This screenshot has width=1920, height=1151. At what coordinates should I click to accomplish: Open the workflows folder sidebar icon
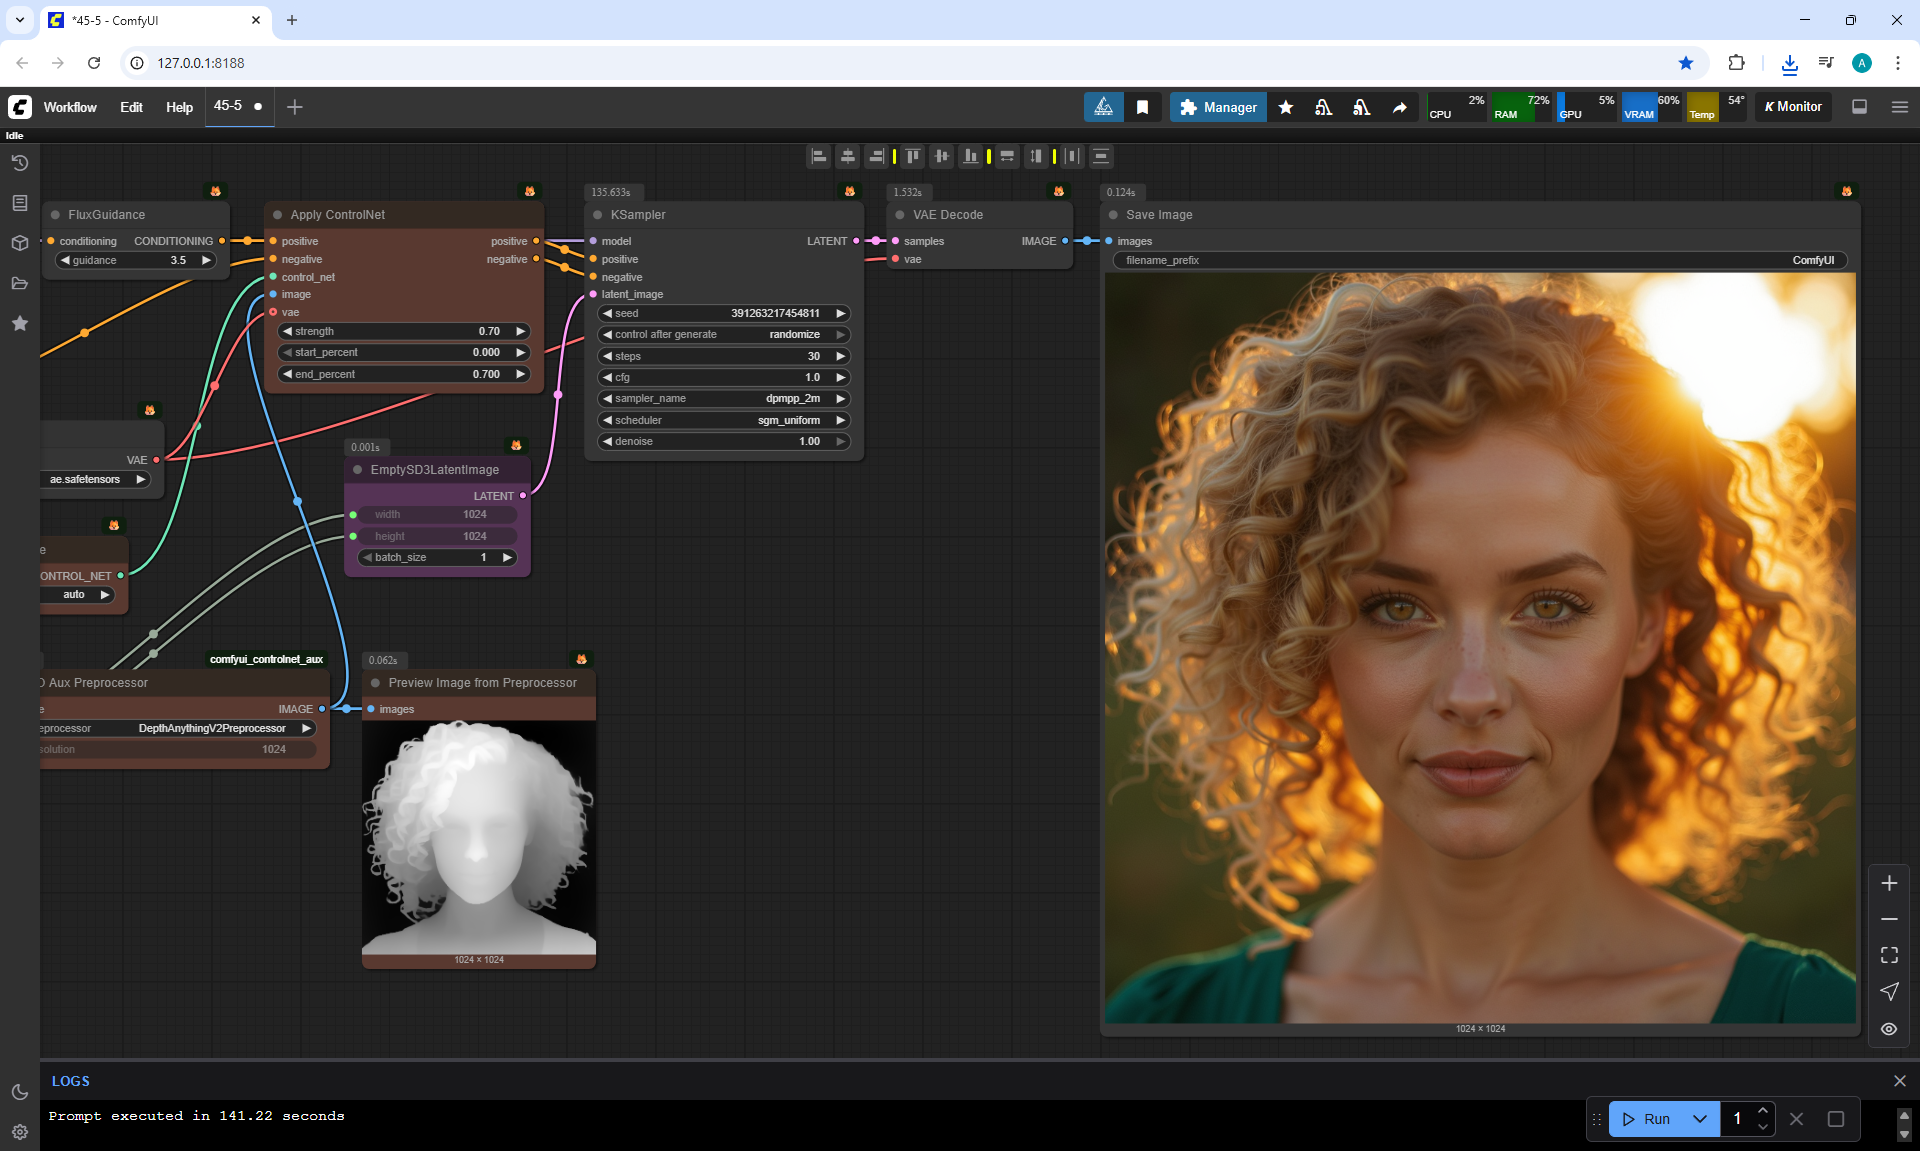click(20, 283)
